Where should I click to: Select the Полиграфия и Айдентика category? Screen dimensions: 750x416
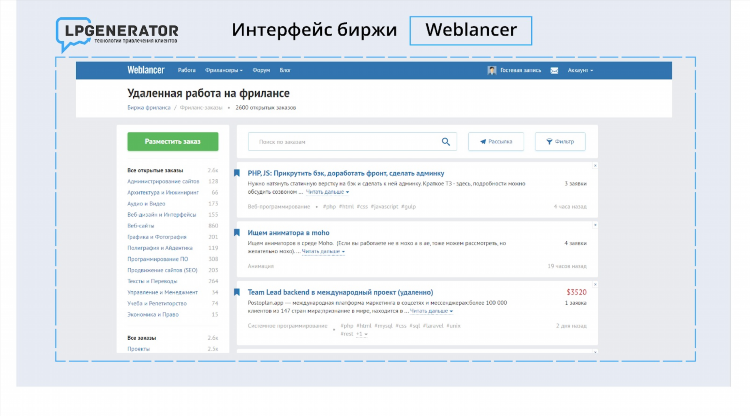tap(160, 248)
